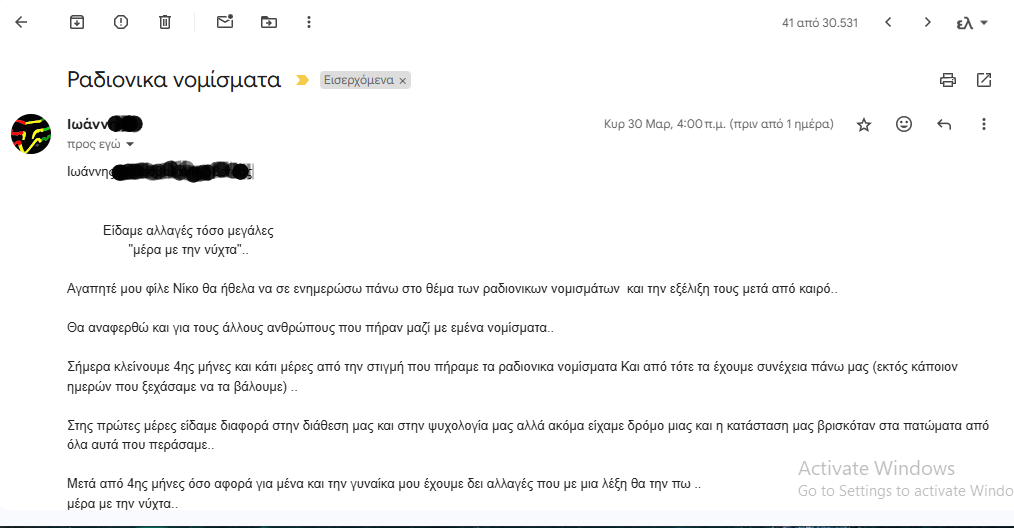This screenshot has width=1014, height=528.
Task: Add an emoji reaction
Action: (904, 124)
